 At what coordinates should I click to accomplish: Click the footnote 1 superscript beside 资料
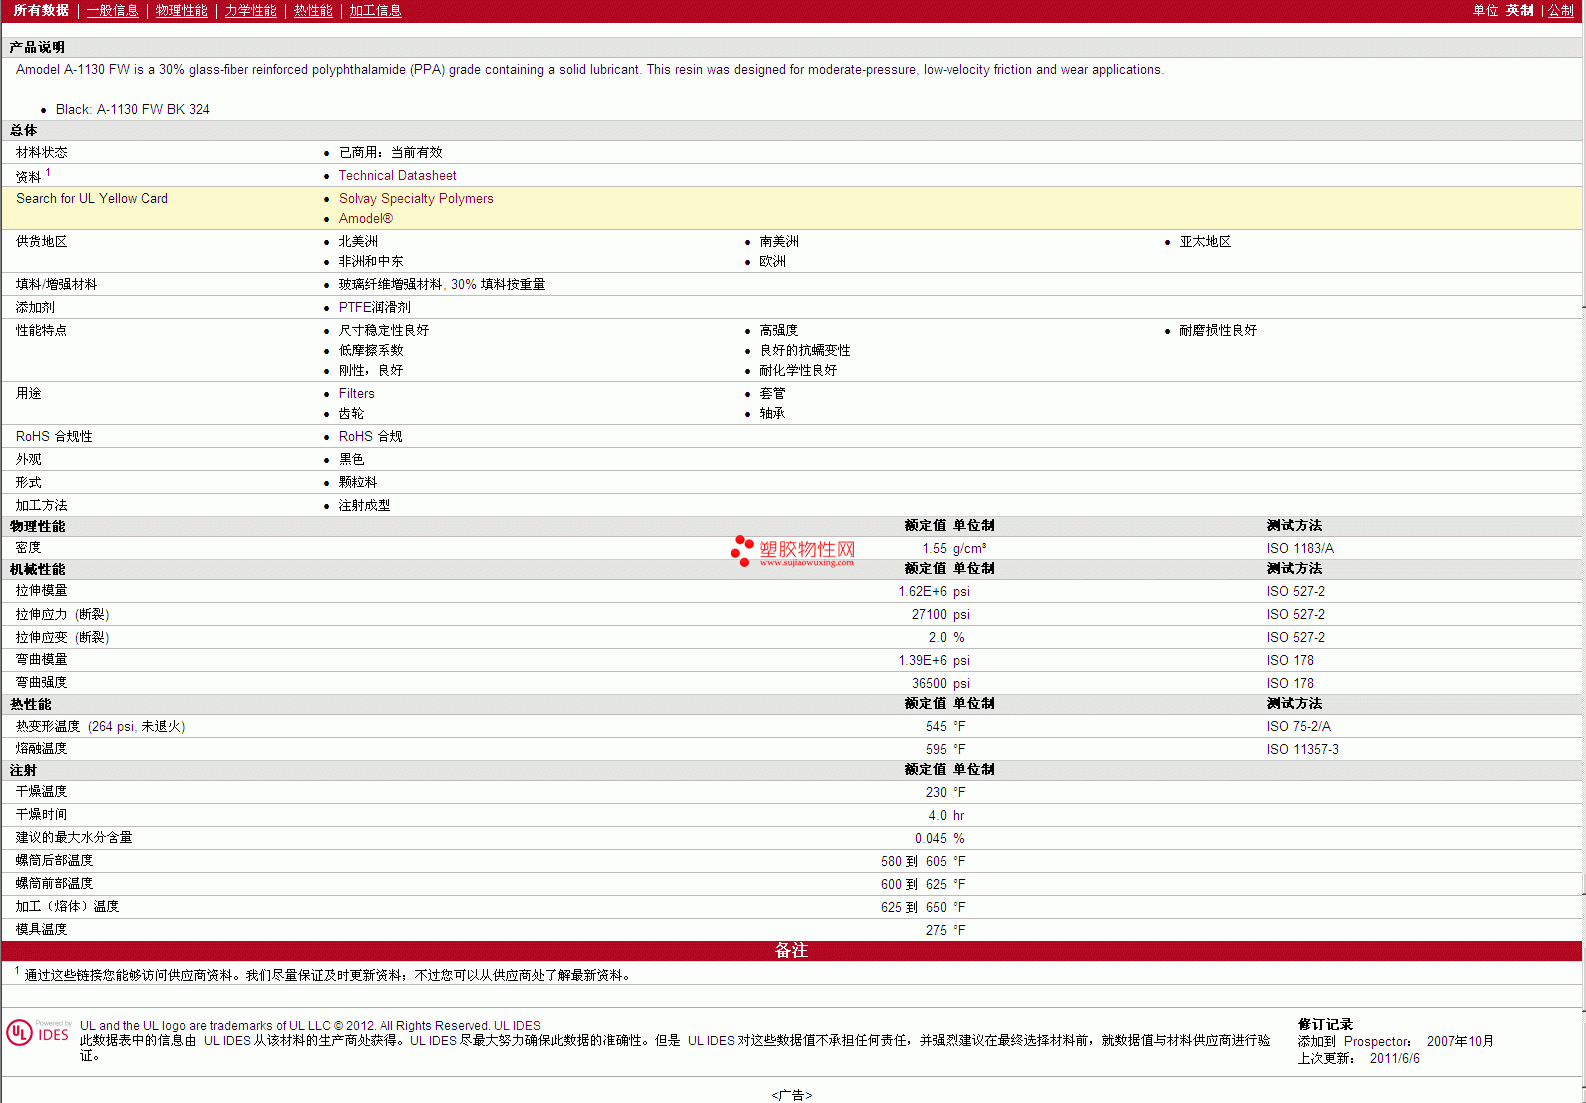point(48,173)
